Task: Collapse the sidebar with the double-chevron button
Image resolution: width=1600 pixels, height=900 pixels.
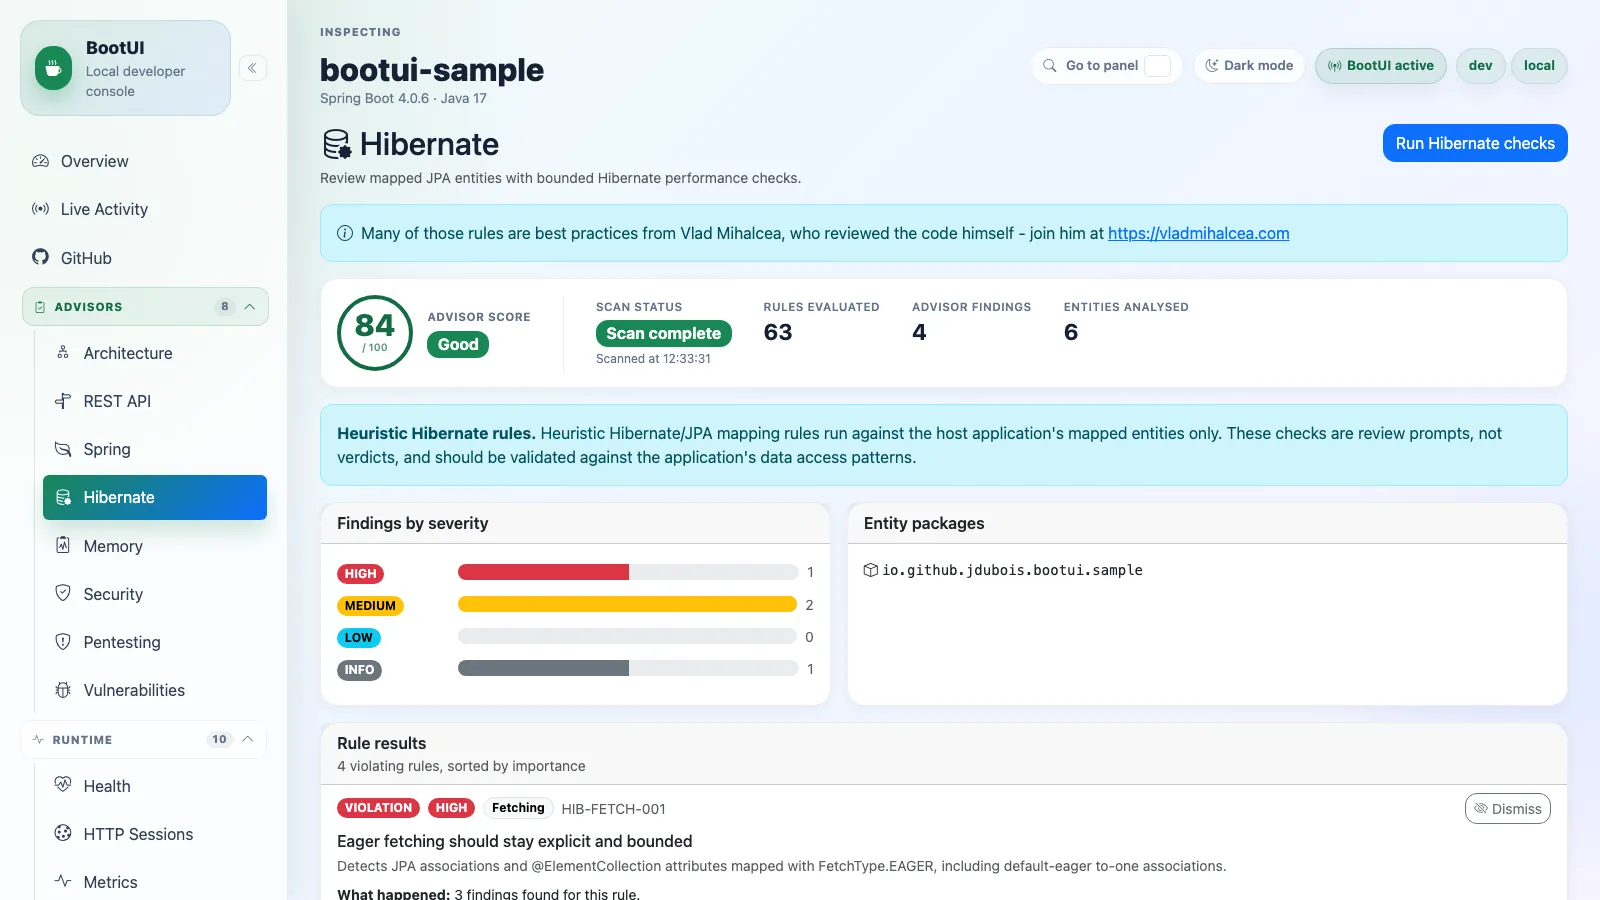Action: [x=252, y=68]
